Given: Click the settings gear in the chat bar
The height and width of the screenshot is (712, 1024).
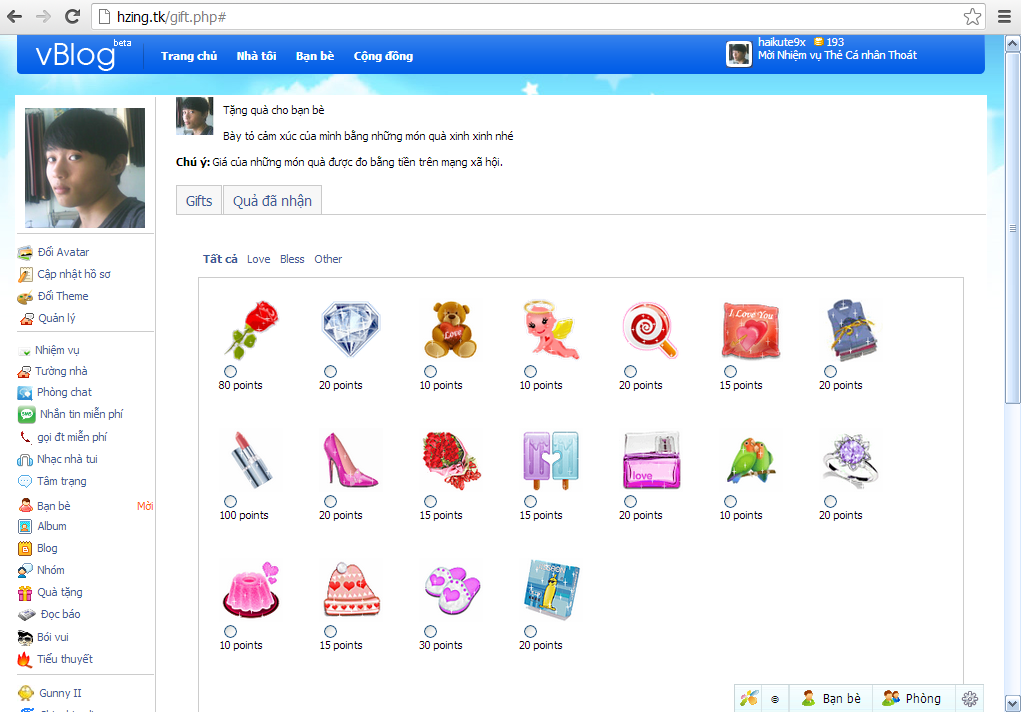Looking at the screenshot, I should 970,698.
